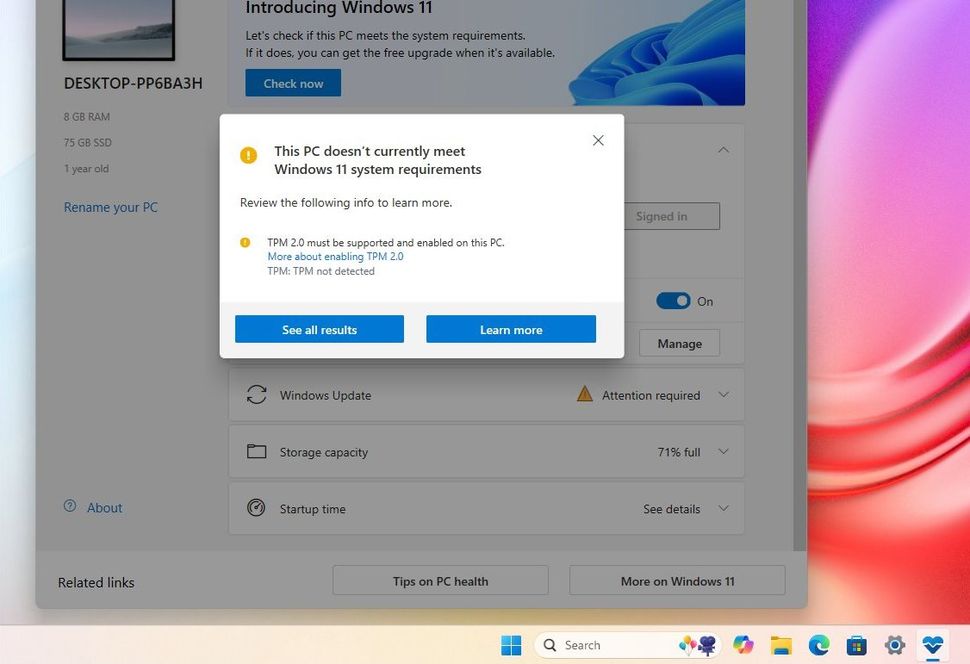Open More about enabling TPM 2.0 link

point(335,256)
